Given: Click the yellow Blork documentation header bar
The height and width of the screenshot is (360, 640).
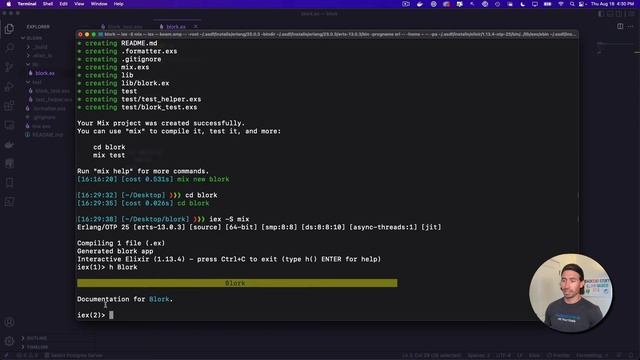Looking at the screenshot, I should point(237,283).
